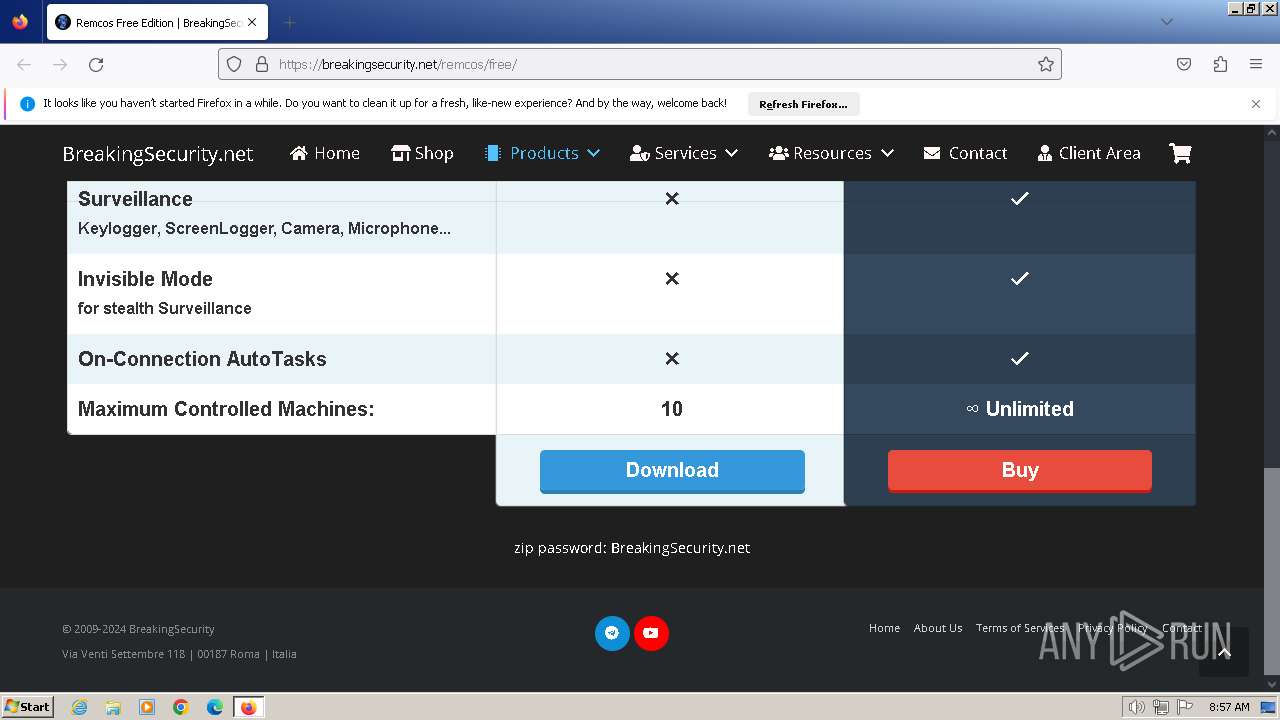
Task: Open the Telegram social icon
Action: [x=612, y=633]
